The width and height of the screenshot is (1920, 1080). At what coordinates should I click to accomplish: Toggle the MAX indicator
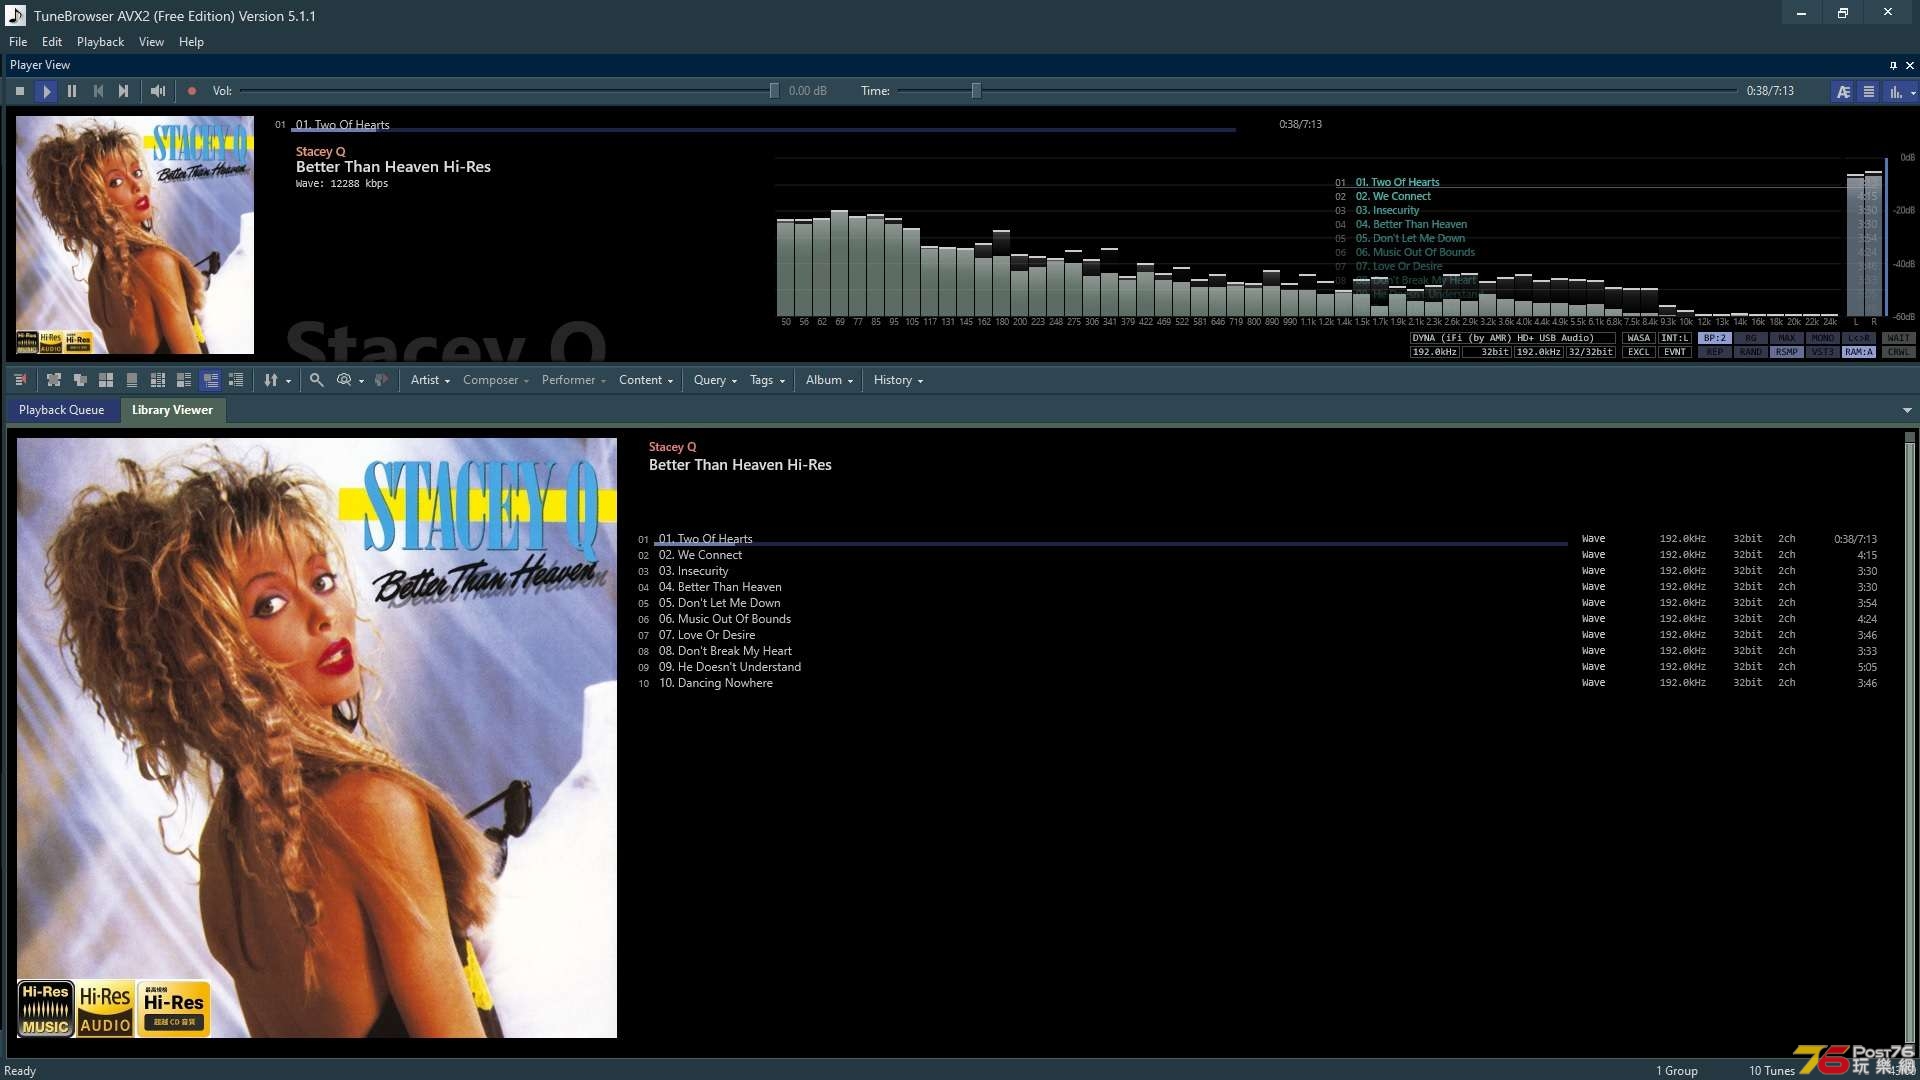tap(1787, 338)
